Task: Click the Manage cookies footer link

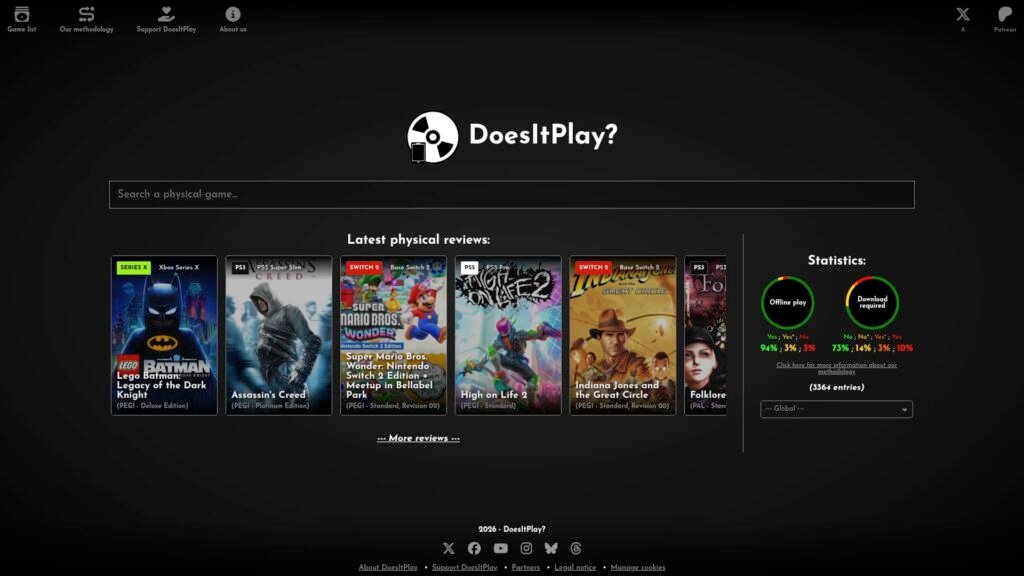Action: point(637,568)
